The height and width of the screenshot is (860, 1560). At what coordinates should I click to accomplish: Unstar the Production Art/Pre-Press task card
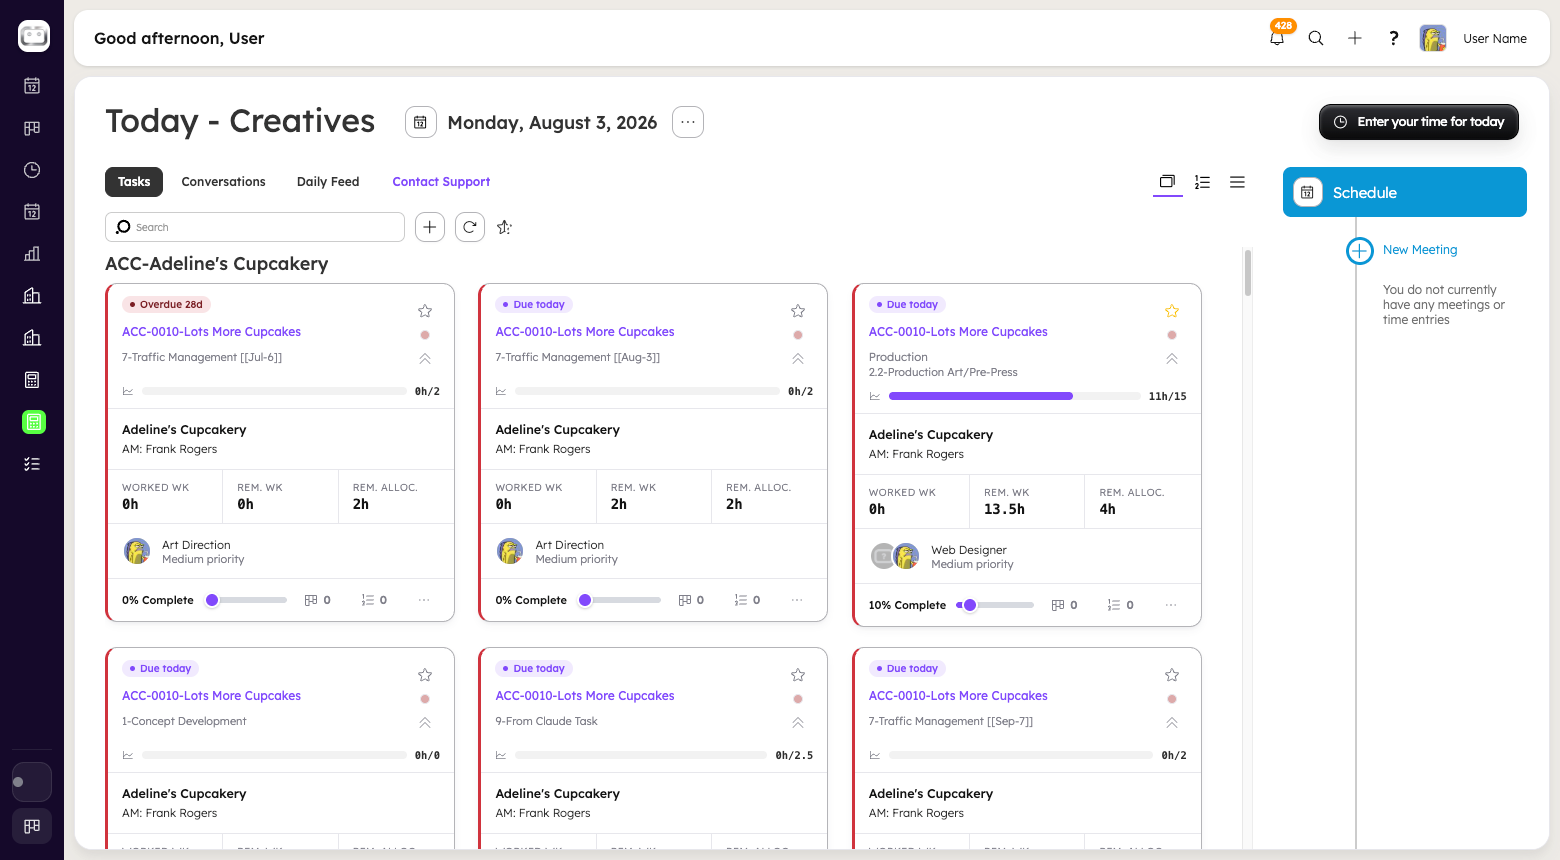[1172, 311]
